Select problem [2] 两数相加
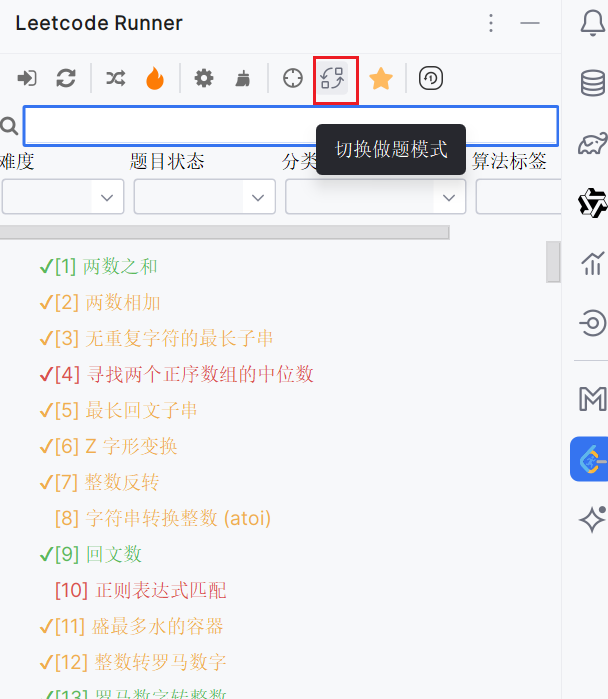608x699 pixels. point(100,303)
